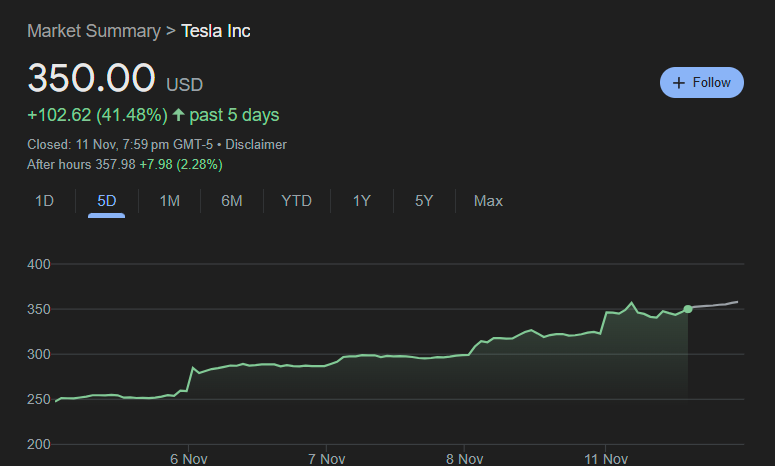This screenshot has width=775, height=466.
Task: Select the 5D time range tab
Action: (106, 201)
